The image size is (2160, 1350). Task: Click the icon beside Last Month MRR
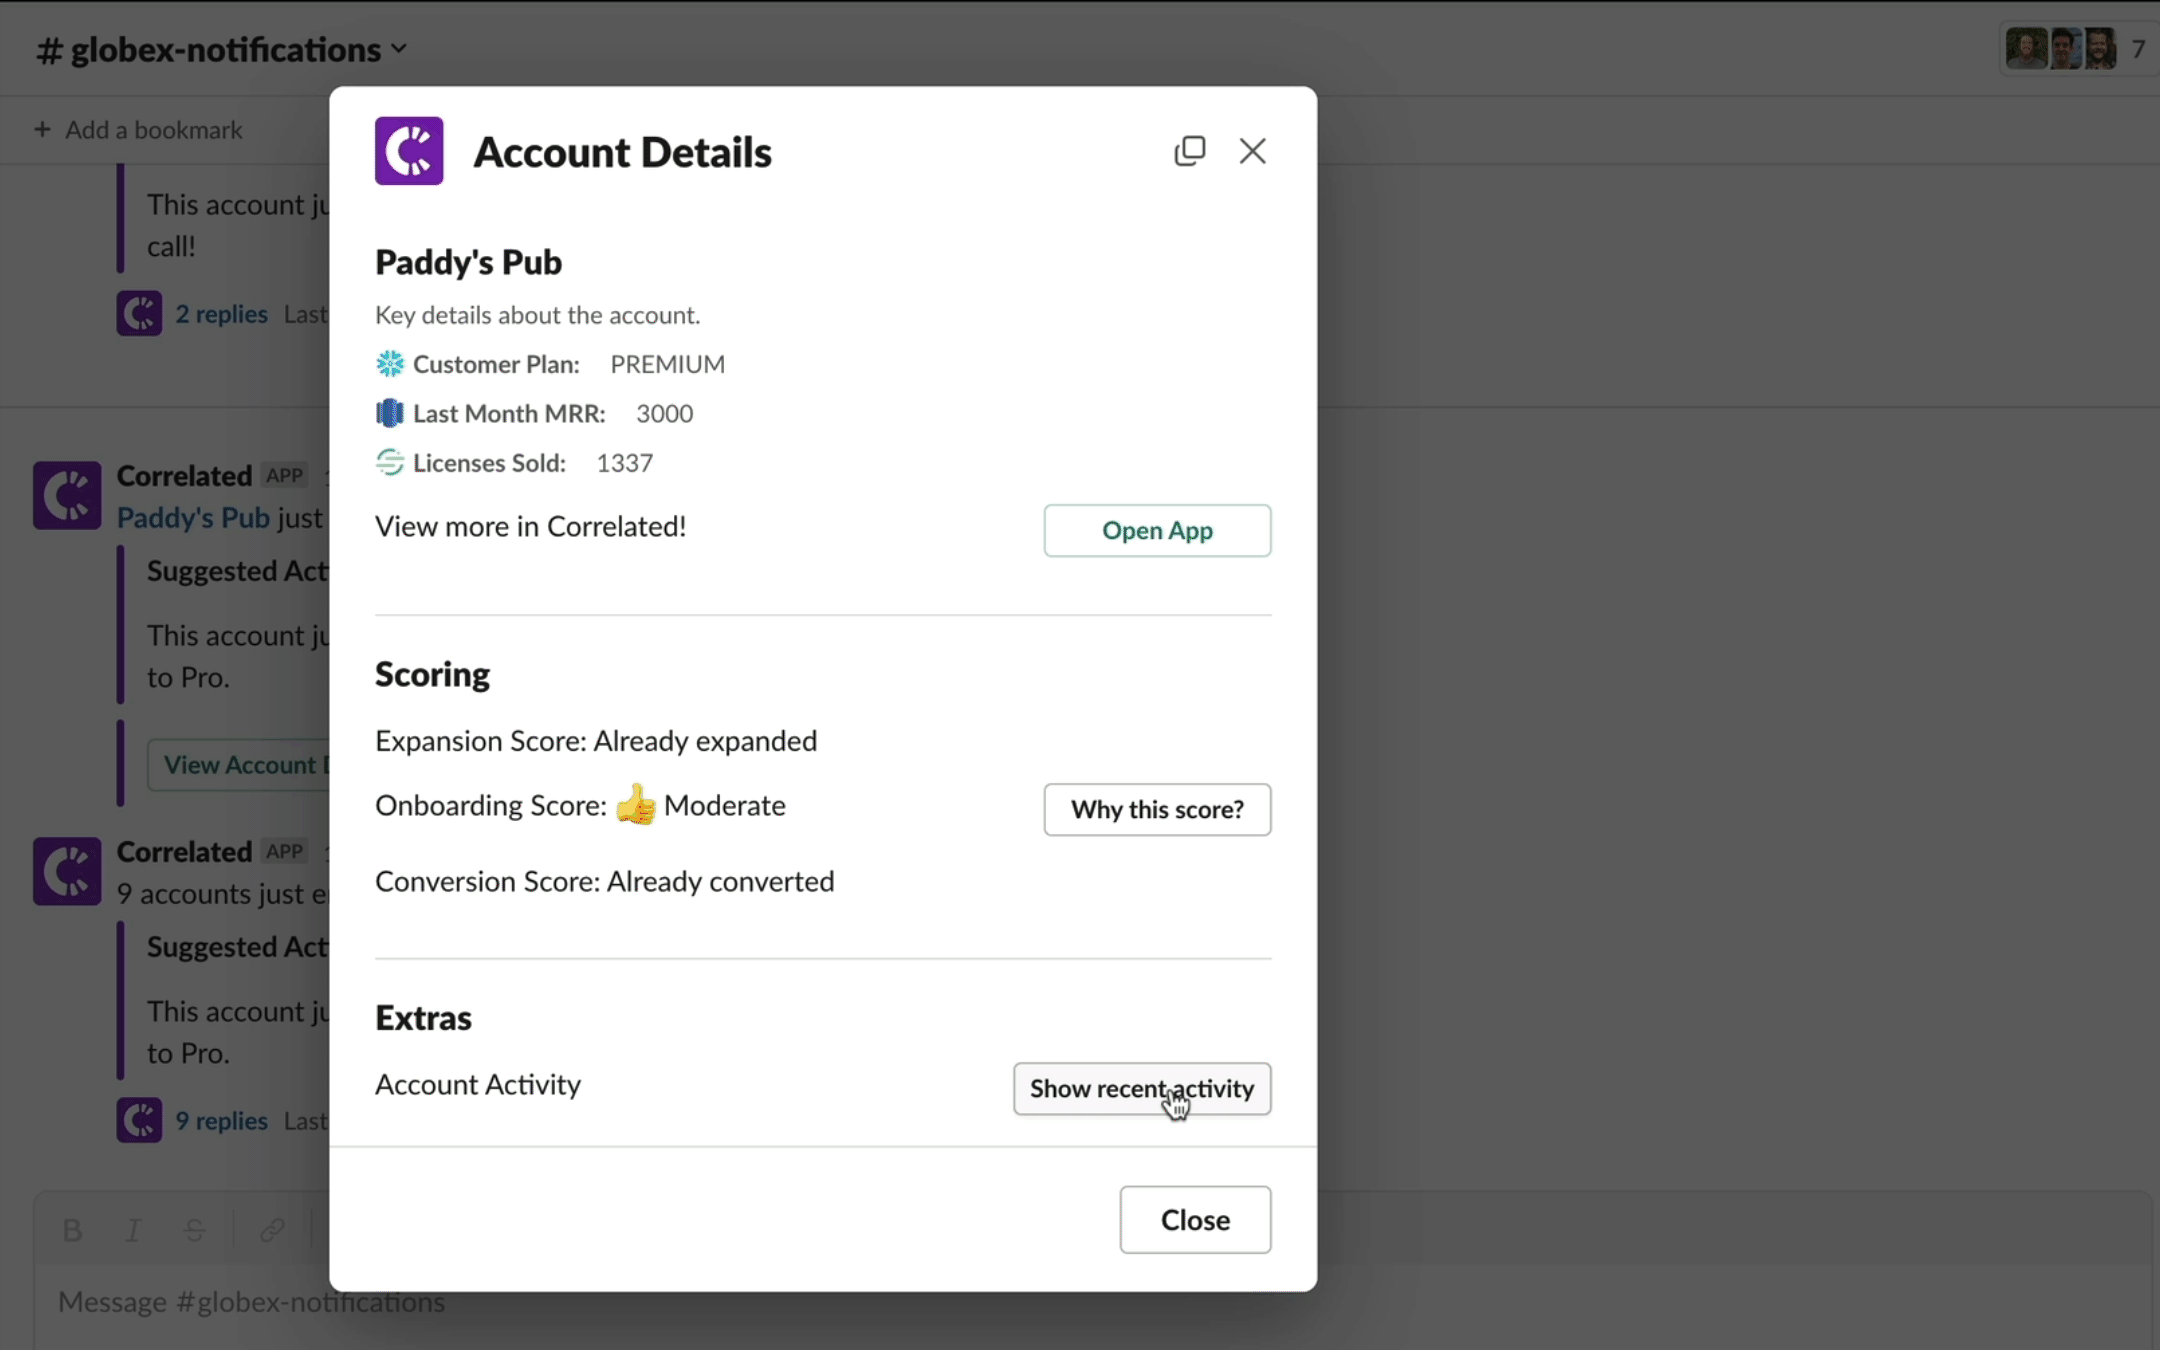click(390, 413)
